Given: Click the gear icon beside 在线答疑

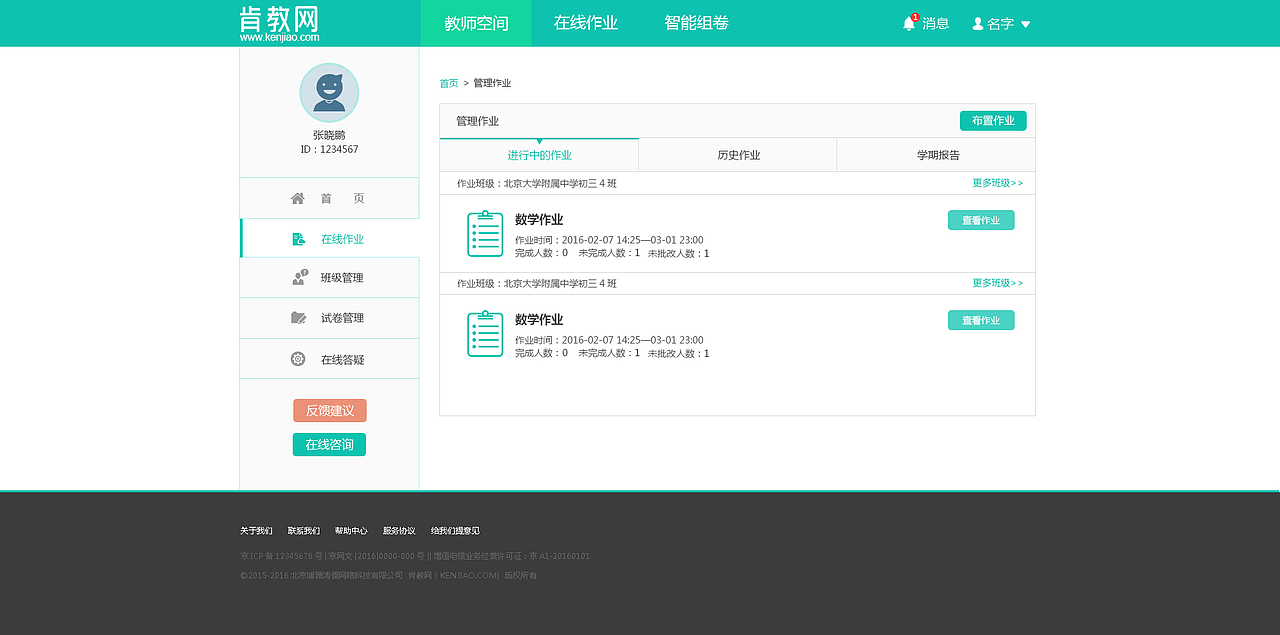Looking at the screenshot, I should pyautogui.click(x=298, y=359).
